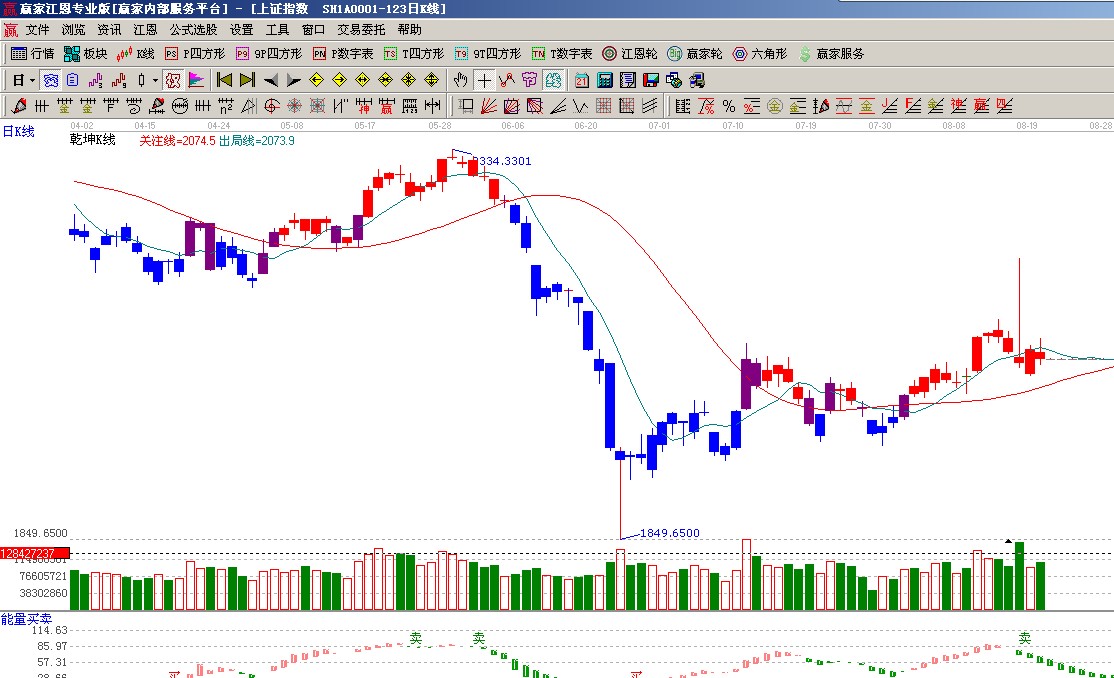This screenshot has height=678, width=1114.
Task: Click the 日K线 chart label
Action: tap(18, 131)
